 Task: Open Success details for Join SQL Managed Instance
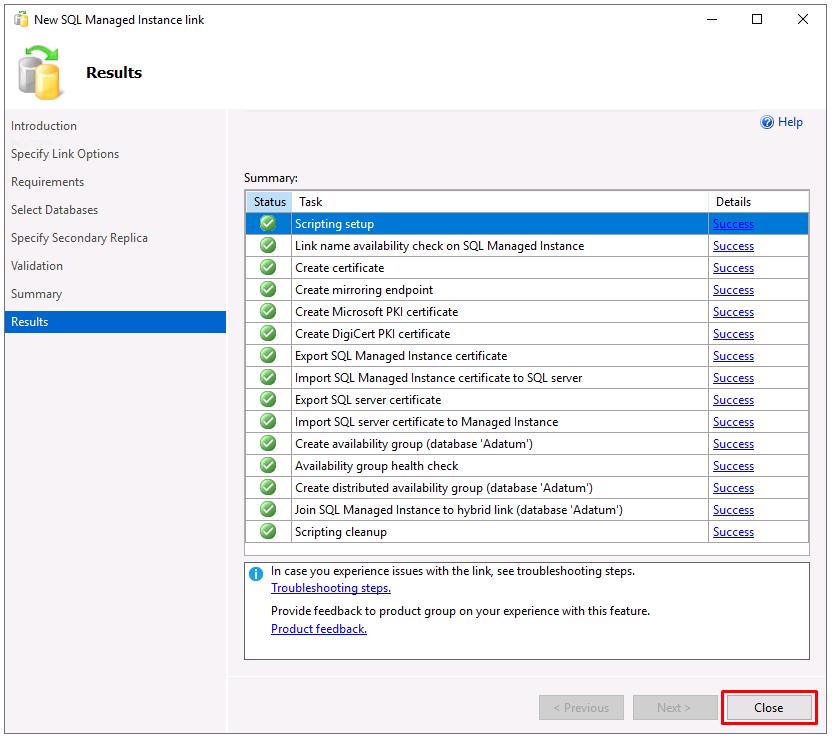click(733, 510)
